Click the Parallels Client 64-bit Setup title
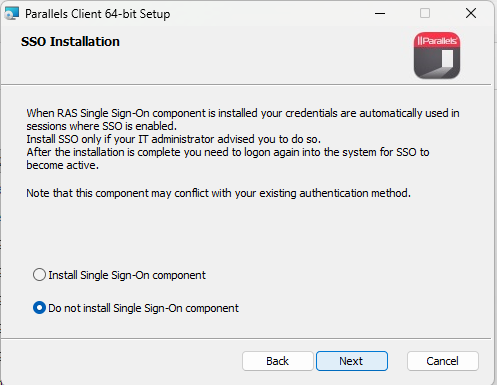497x385 pixels. [98, 14]
